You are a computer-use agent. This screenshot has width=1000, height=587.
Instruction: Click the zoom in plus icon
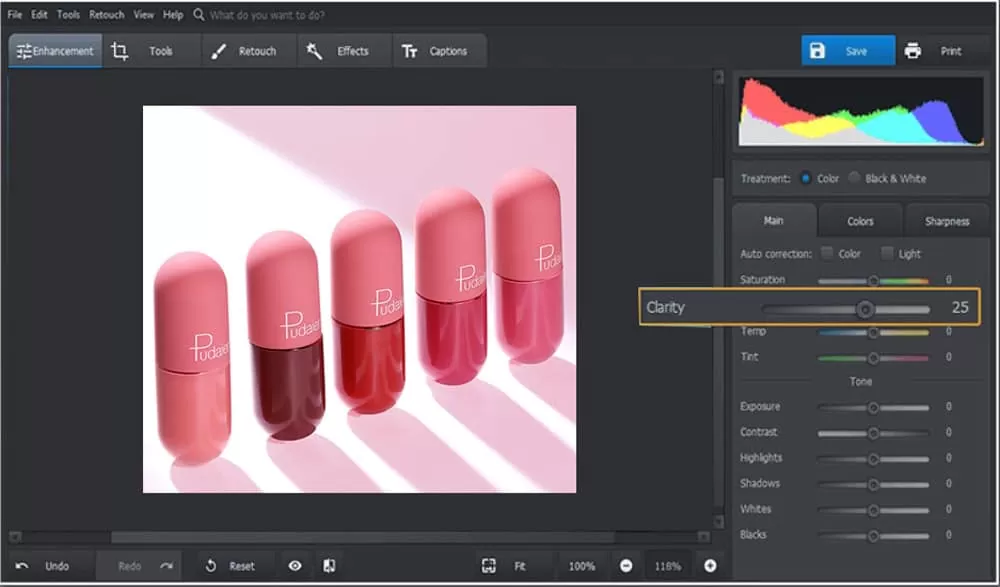point(710,566)
